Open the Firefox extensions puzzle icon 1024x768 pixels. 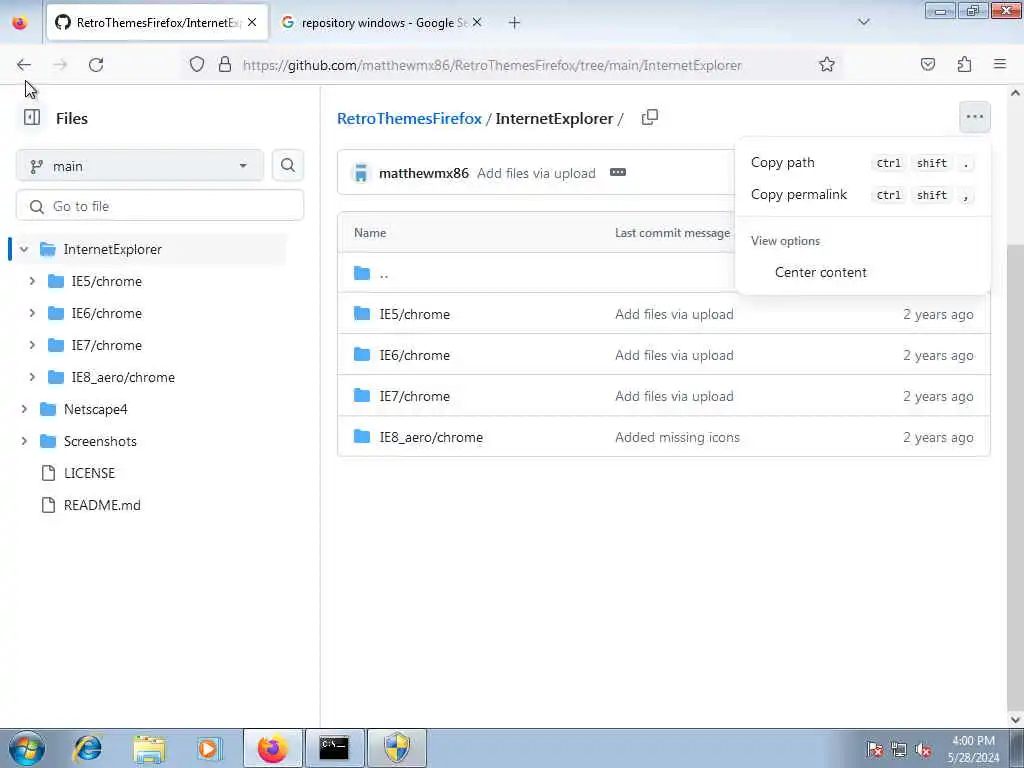click(964, 65)
